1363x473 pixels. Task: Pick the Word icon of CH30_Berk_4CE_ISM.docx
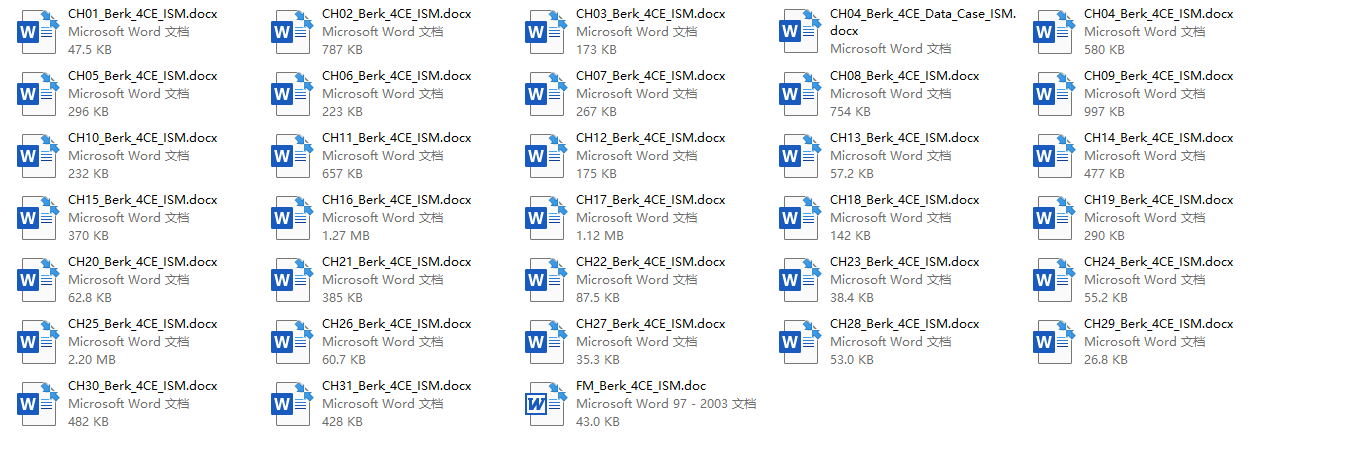pos(39,404)
